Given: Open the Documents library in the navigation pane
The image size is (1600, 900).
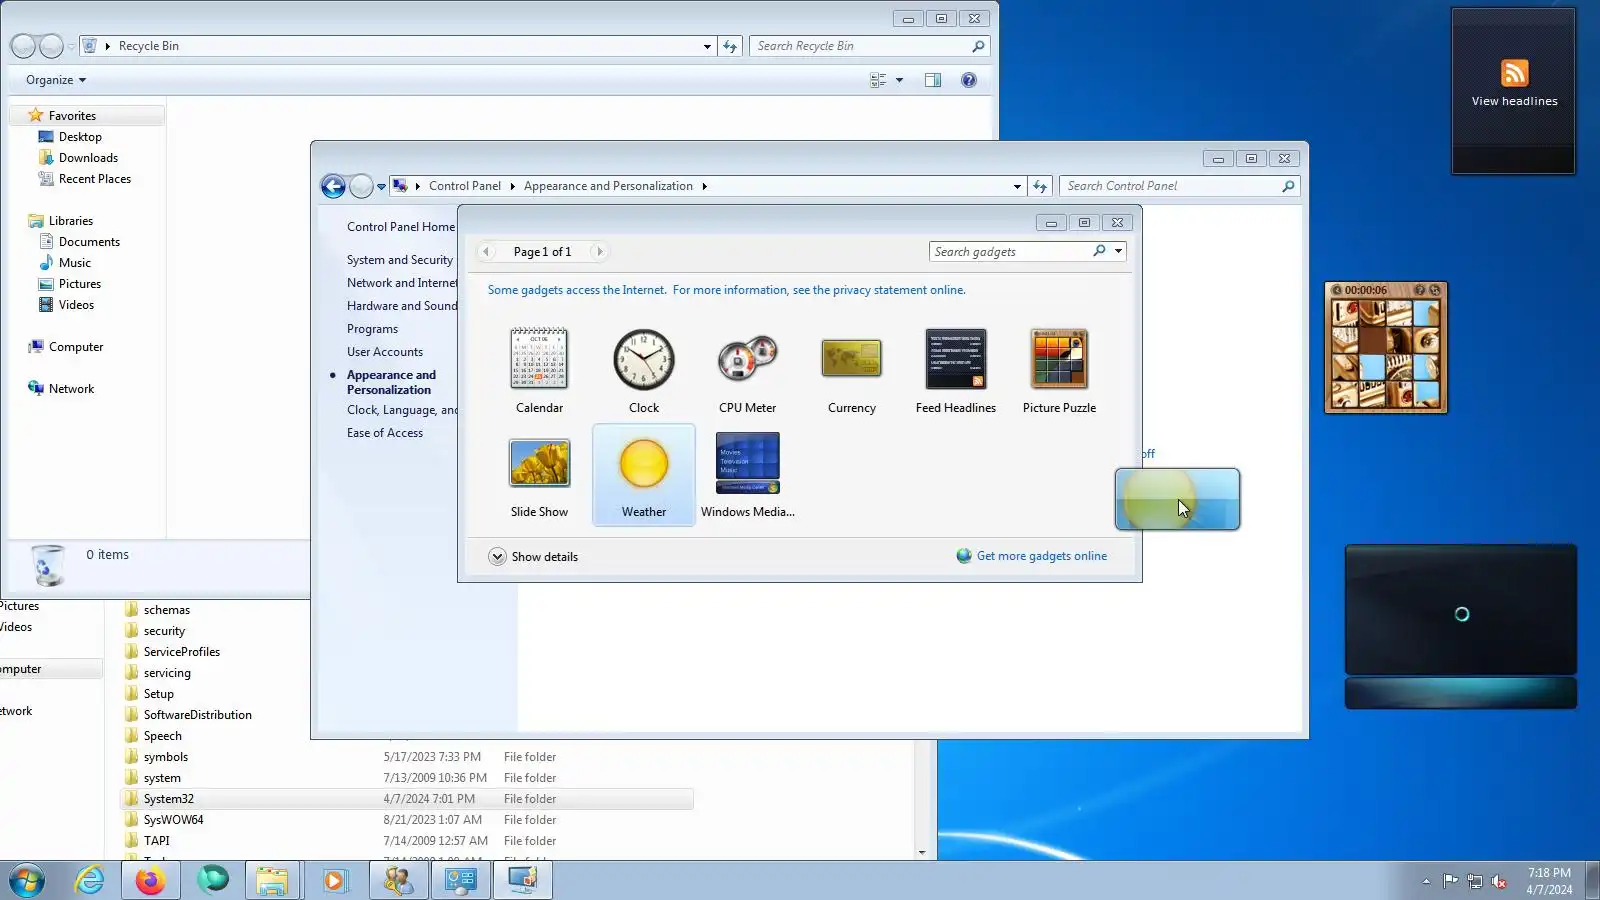Looking at the screenshot, I should pyautogui.click(x=89, y=242).
